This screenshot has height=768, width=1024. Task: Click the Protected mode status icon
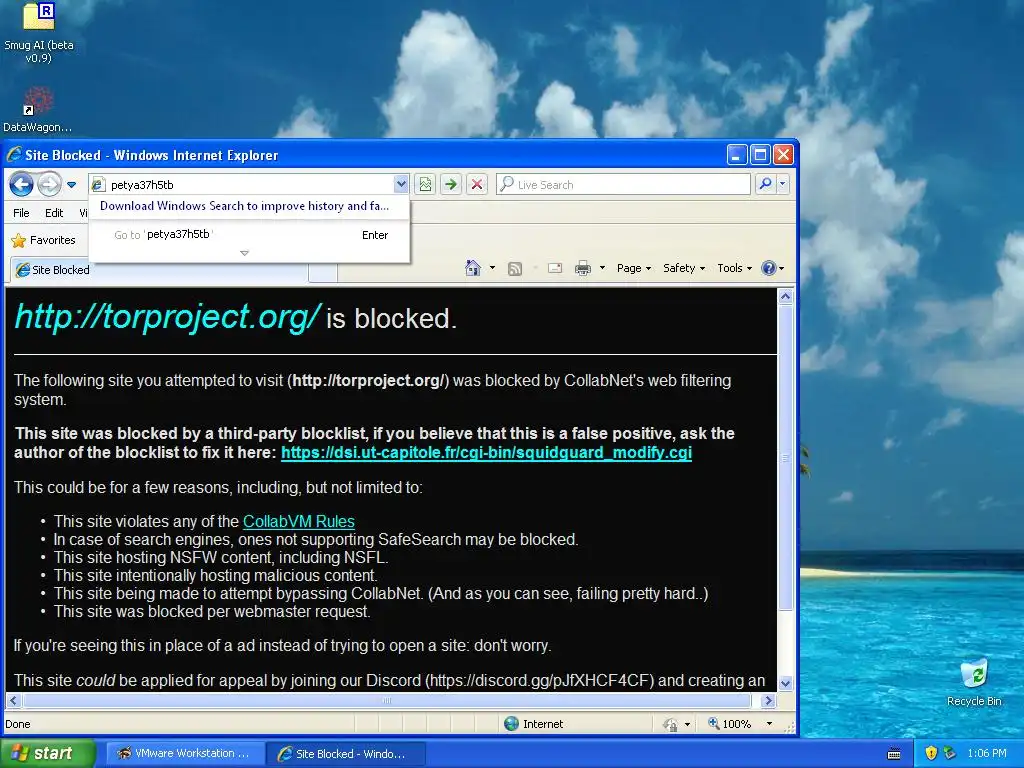[x=670, y=724]
